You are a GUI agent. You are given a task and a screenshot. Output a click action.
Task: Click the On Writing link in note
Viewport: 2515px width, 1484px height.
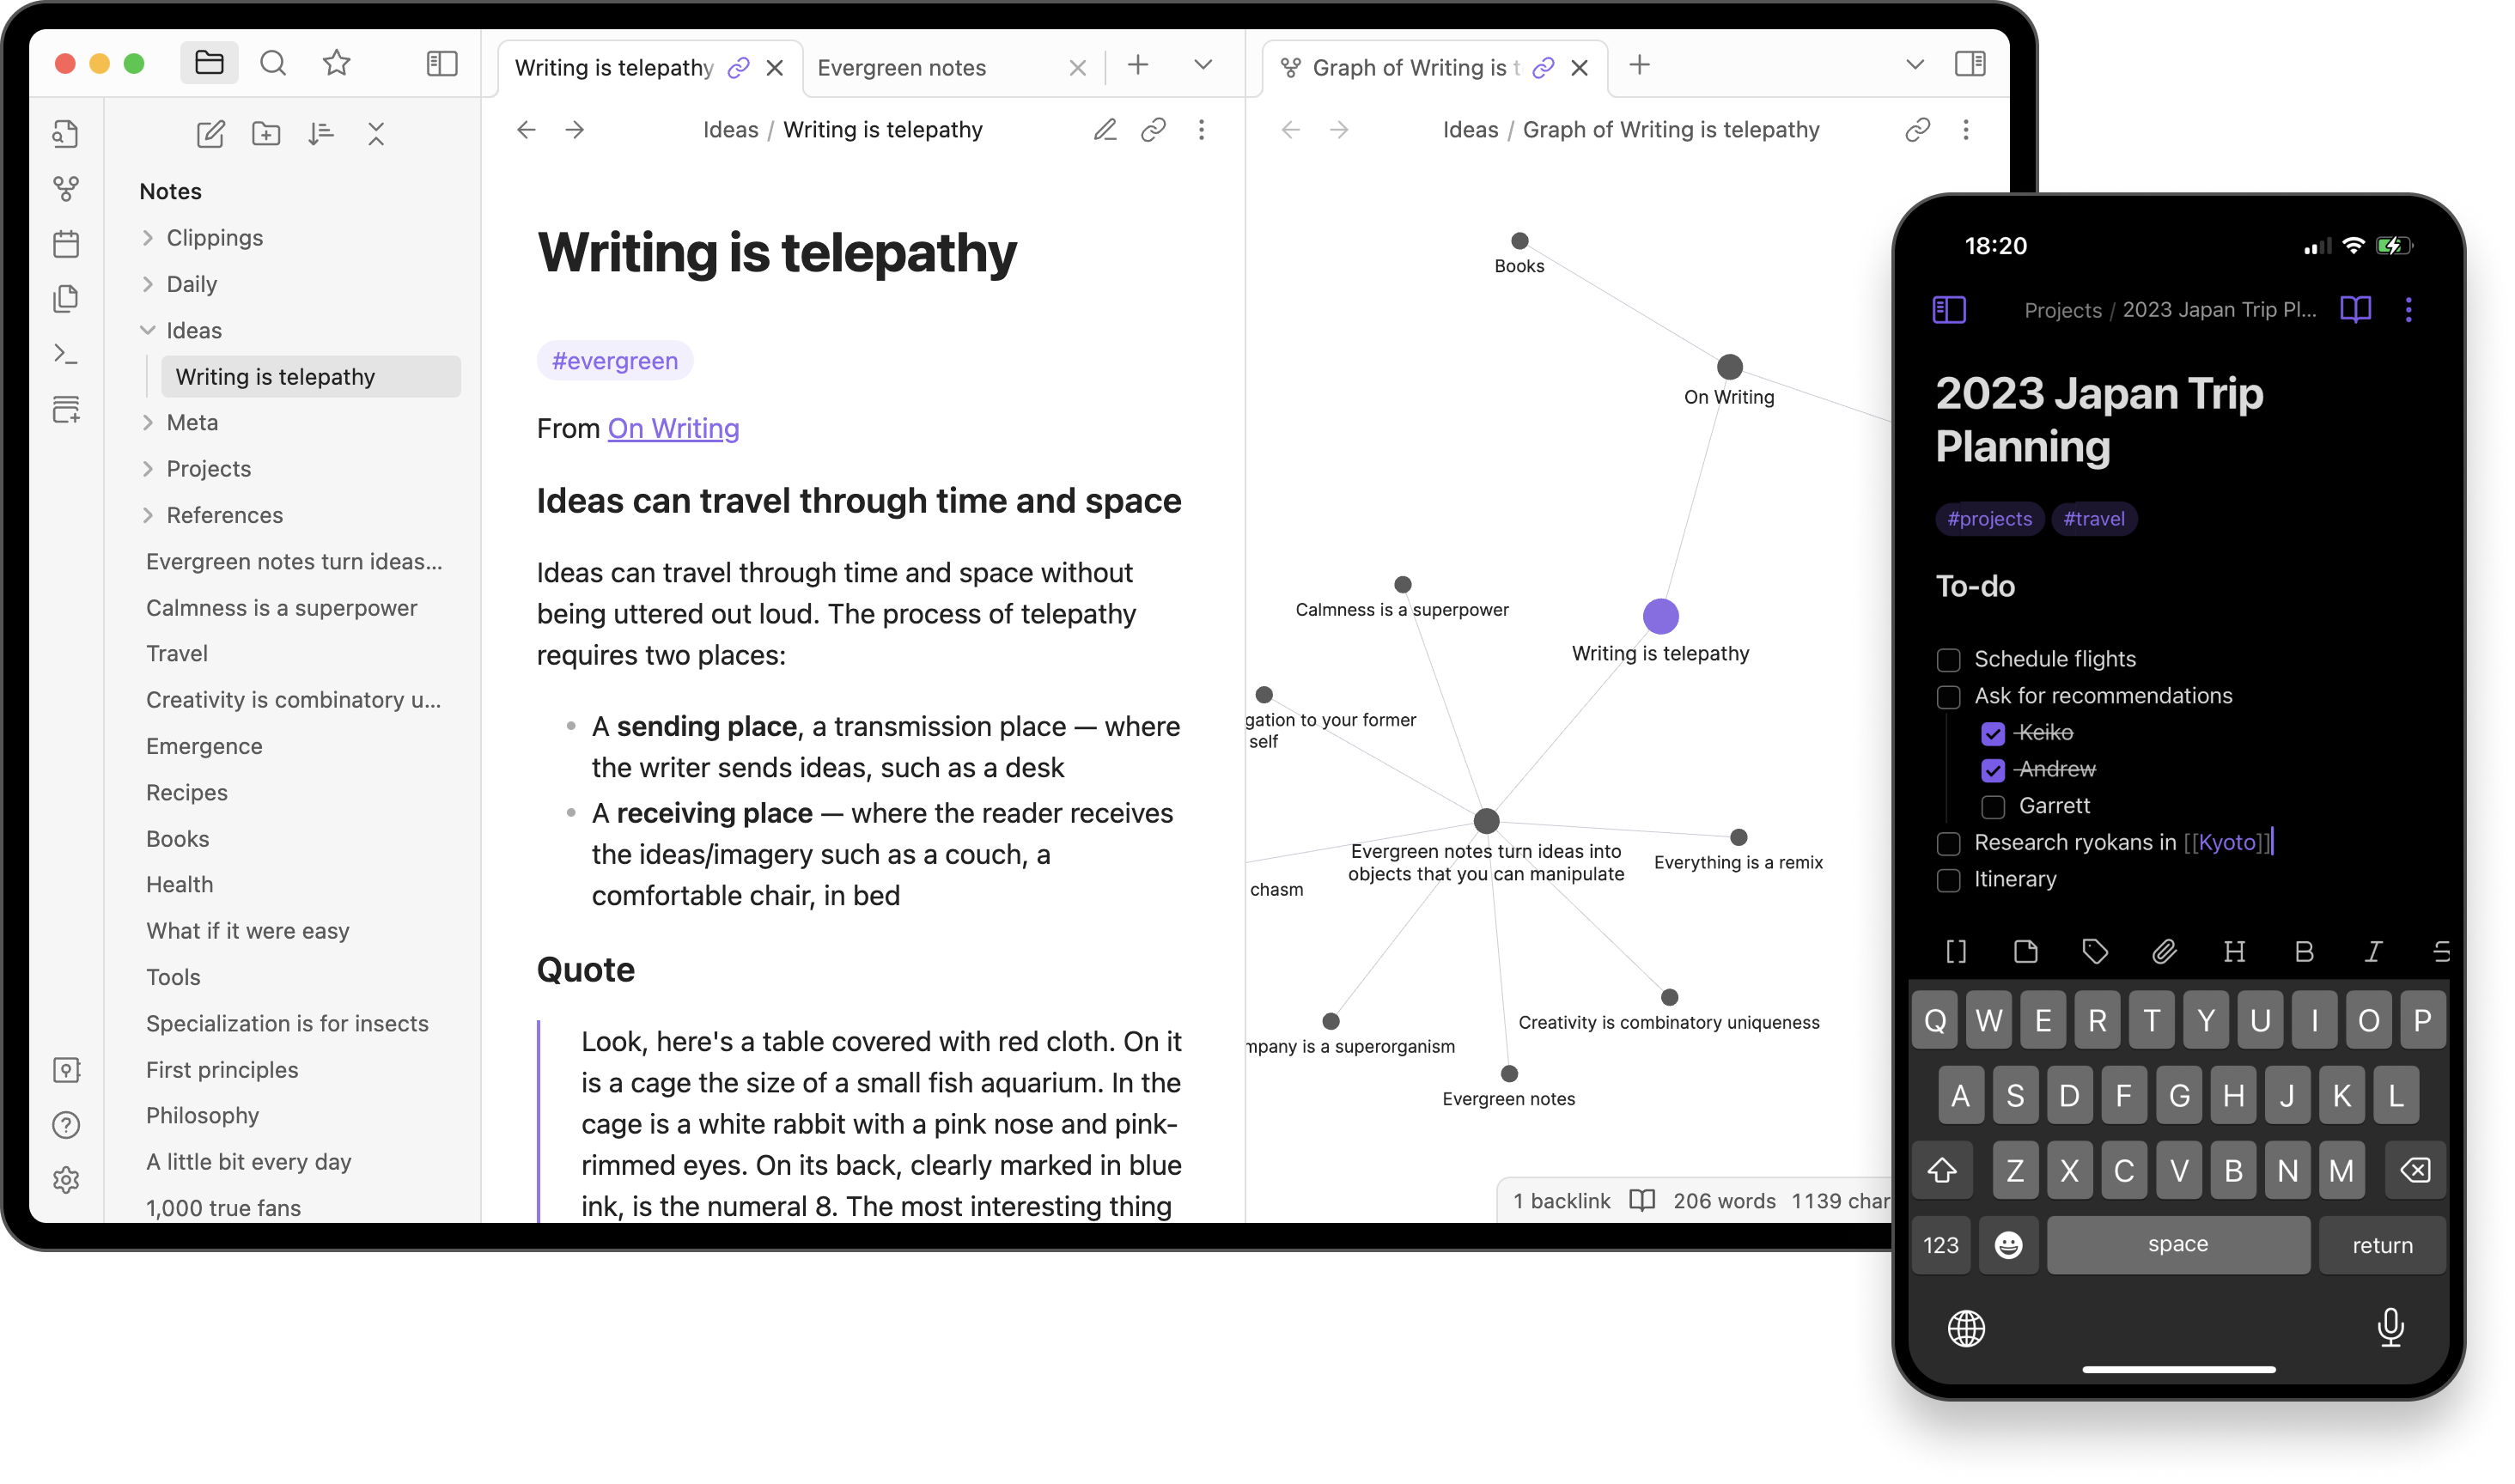671,428
